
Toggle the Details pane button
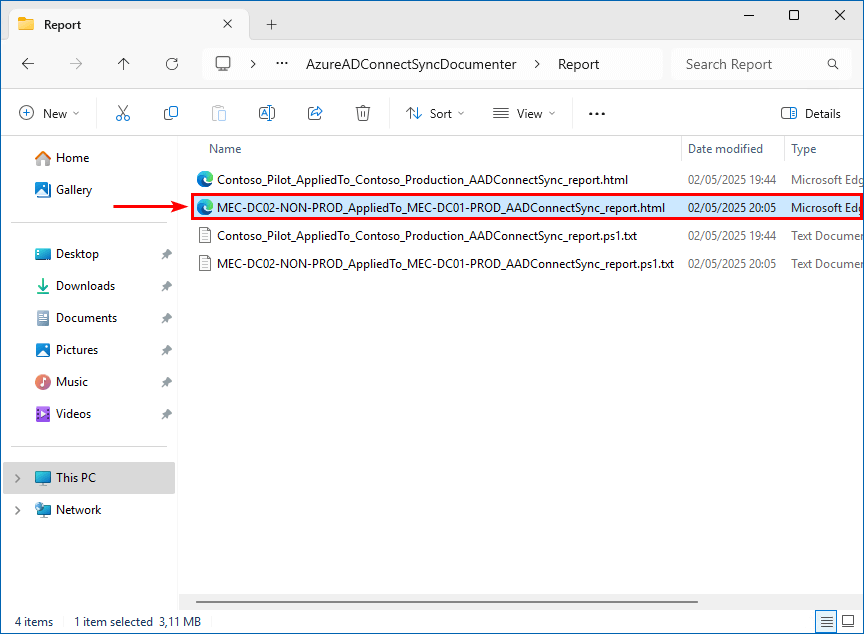pyautogui.click(x=811, y=113)
